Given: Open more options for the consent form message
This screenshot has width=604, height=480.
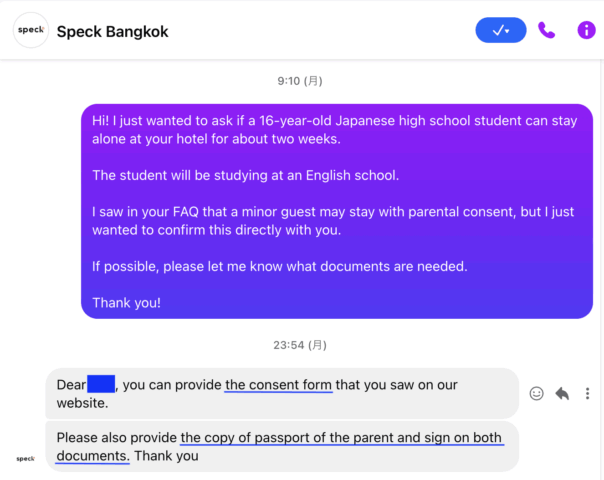Looking at the screenshot, I should pos(587,393).
